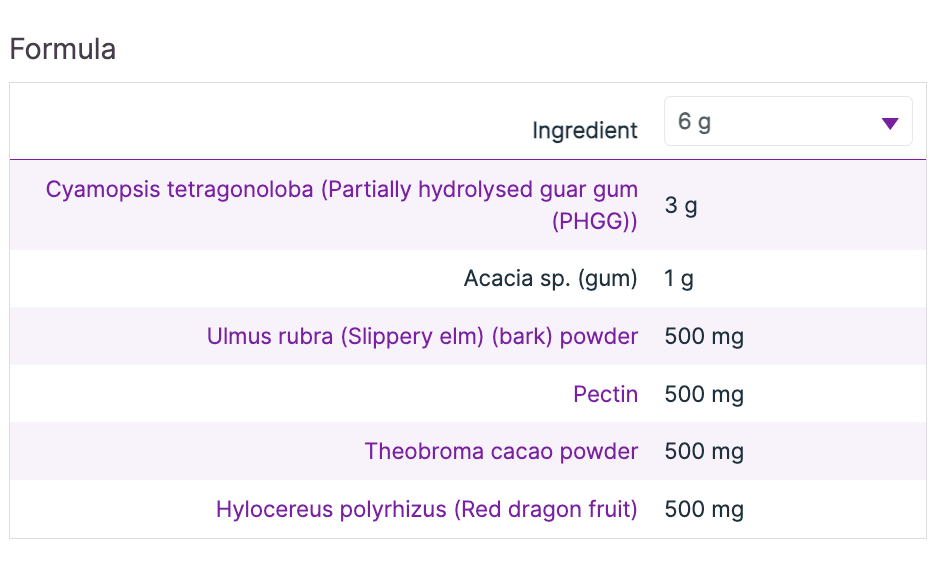The height and width of the screenshot is (582, 940).
Task: Open the Theobroma cacao powder link
Action: (501, 451)
